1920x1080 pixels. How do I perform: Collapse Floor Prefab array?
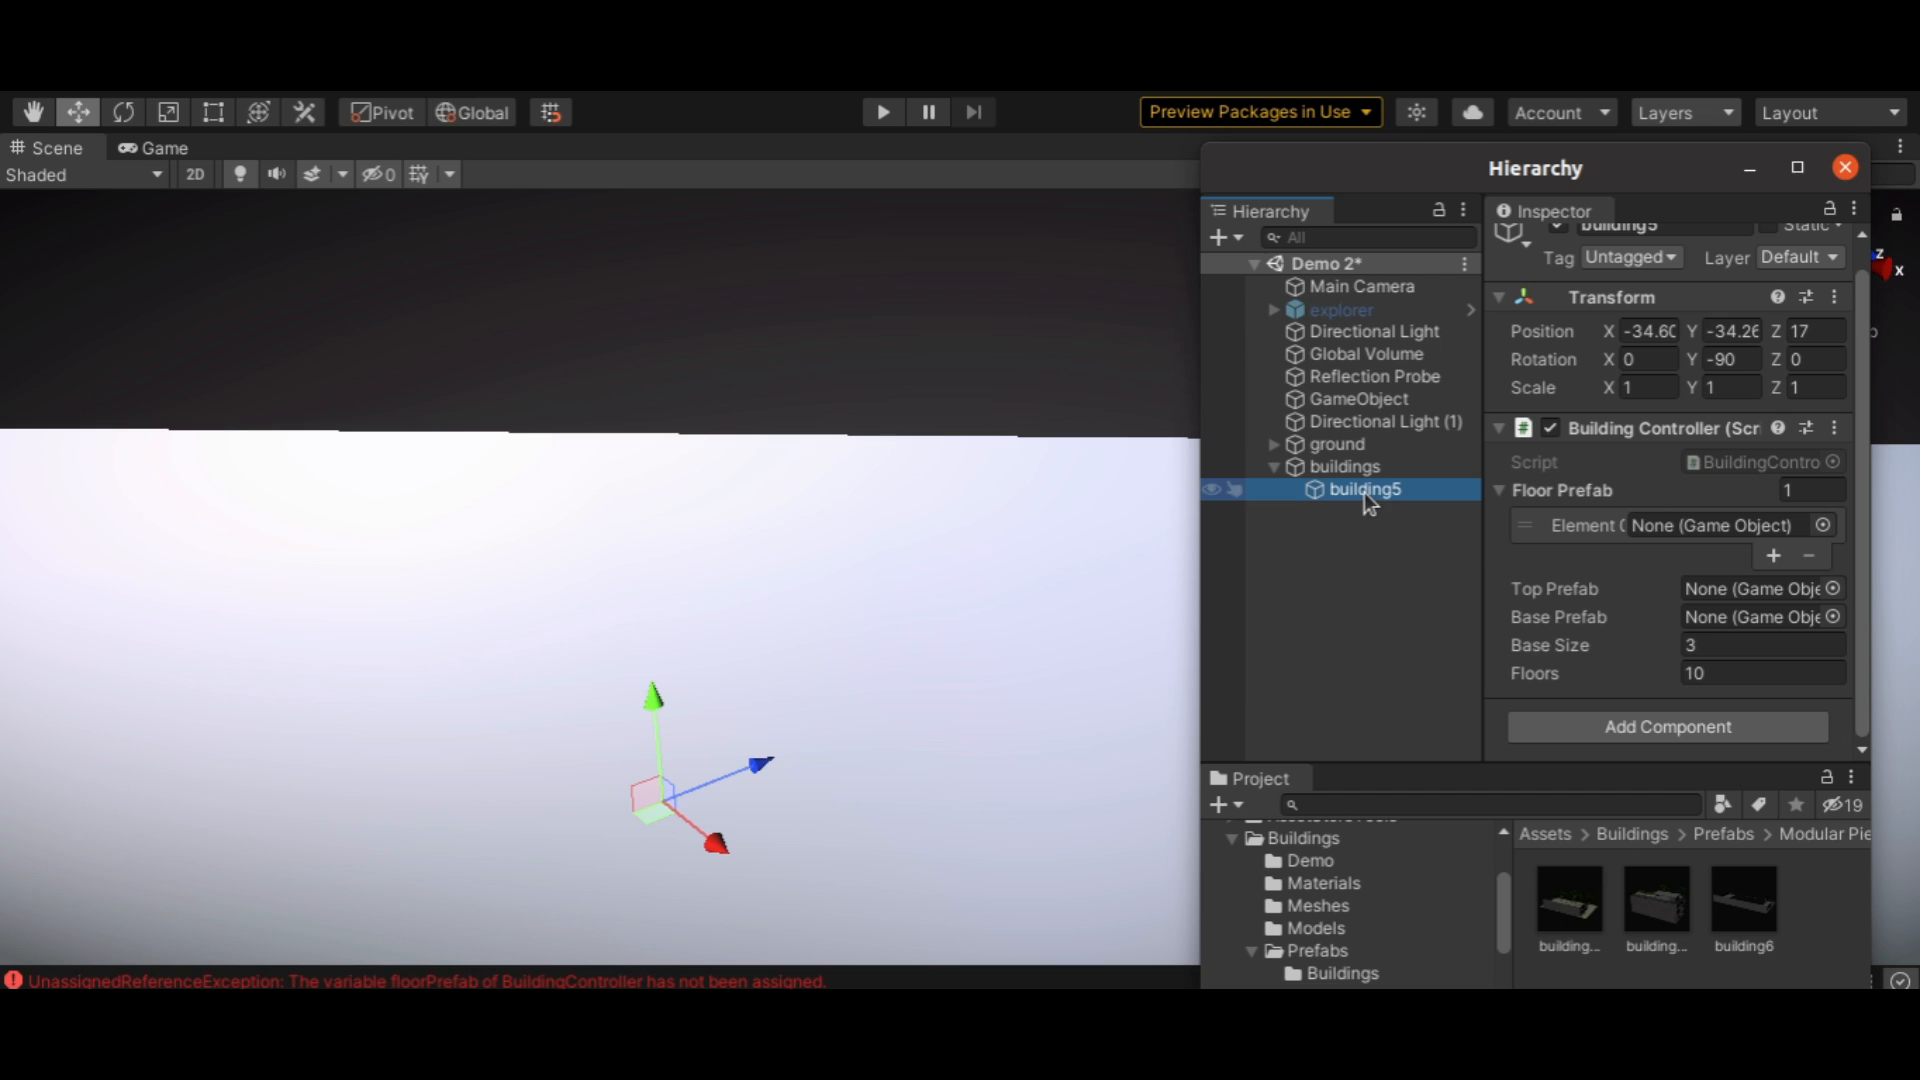point(1499,490)
